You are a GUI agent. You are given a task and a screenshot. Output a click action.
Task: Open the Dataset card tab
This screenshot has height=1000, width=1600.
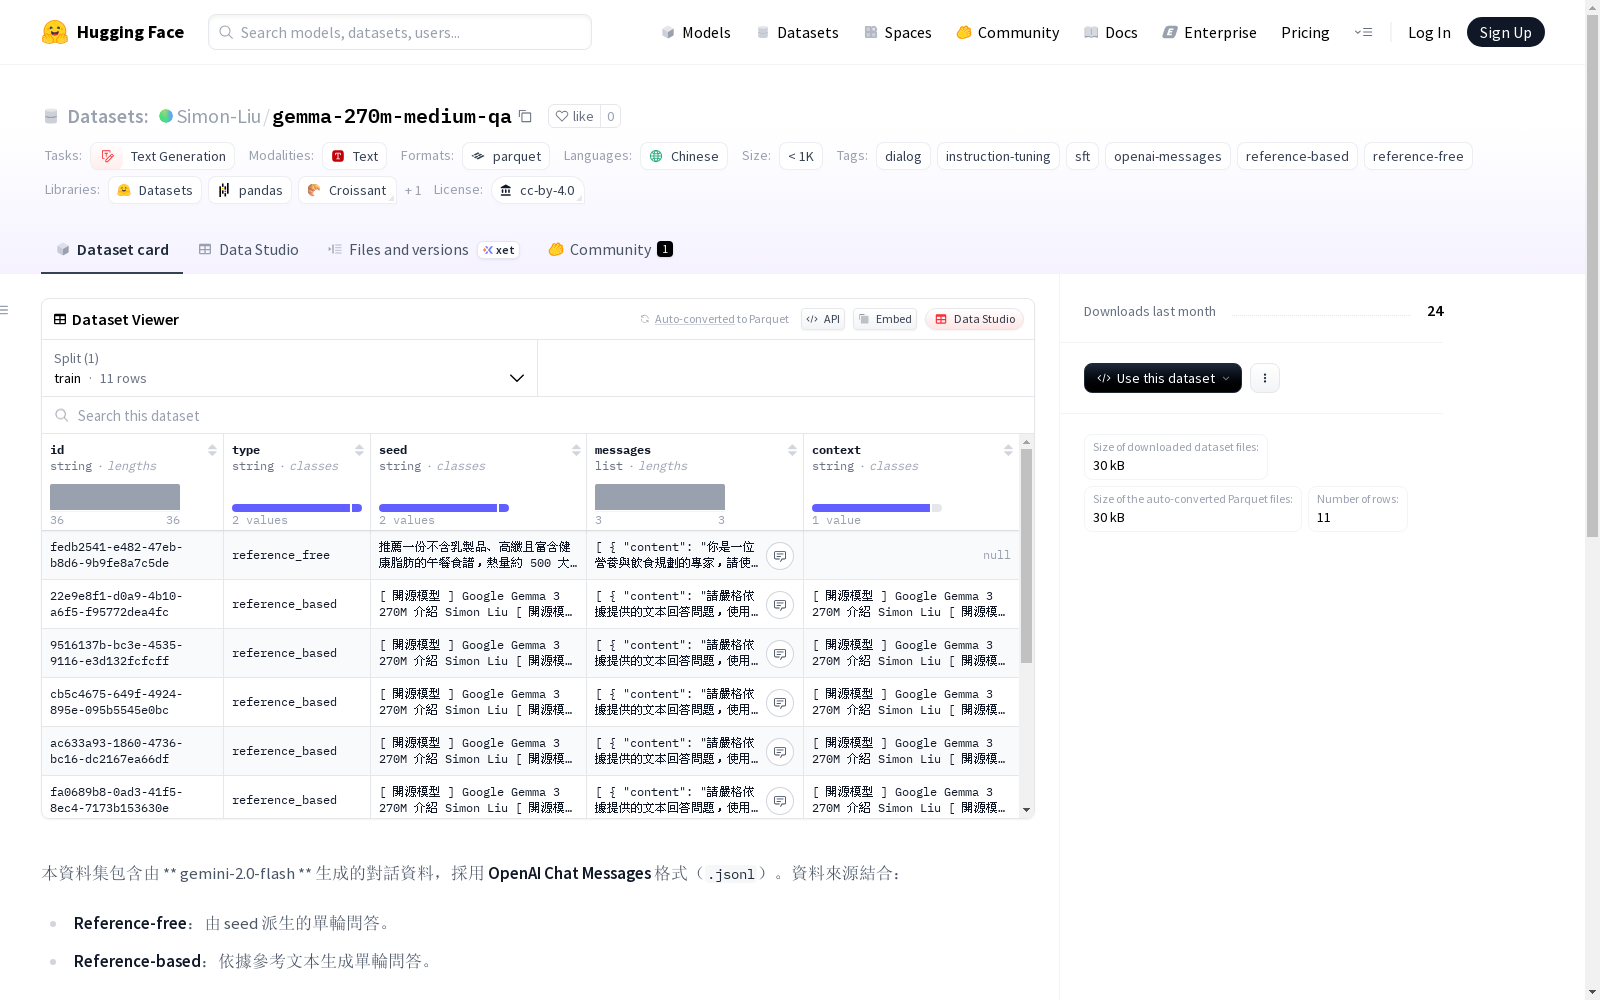pyautogui.click(x=112, y=250)
